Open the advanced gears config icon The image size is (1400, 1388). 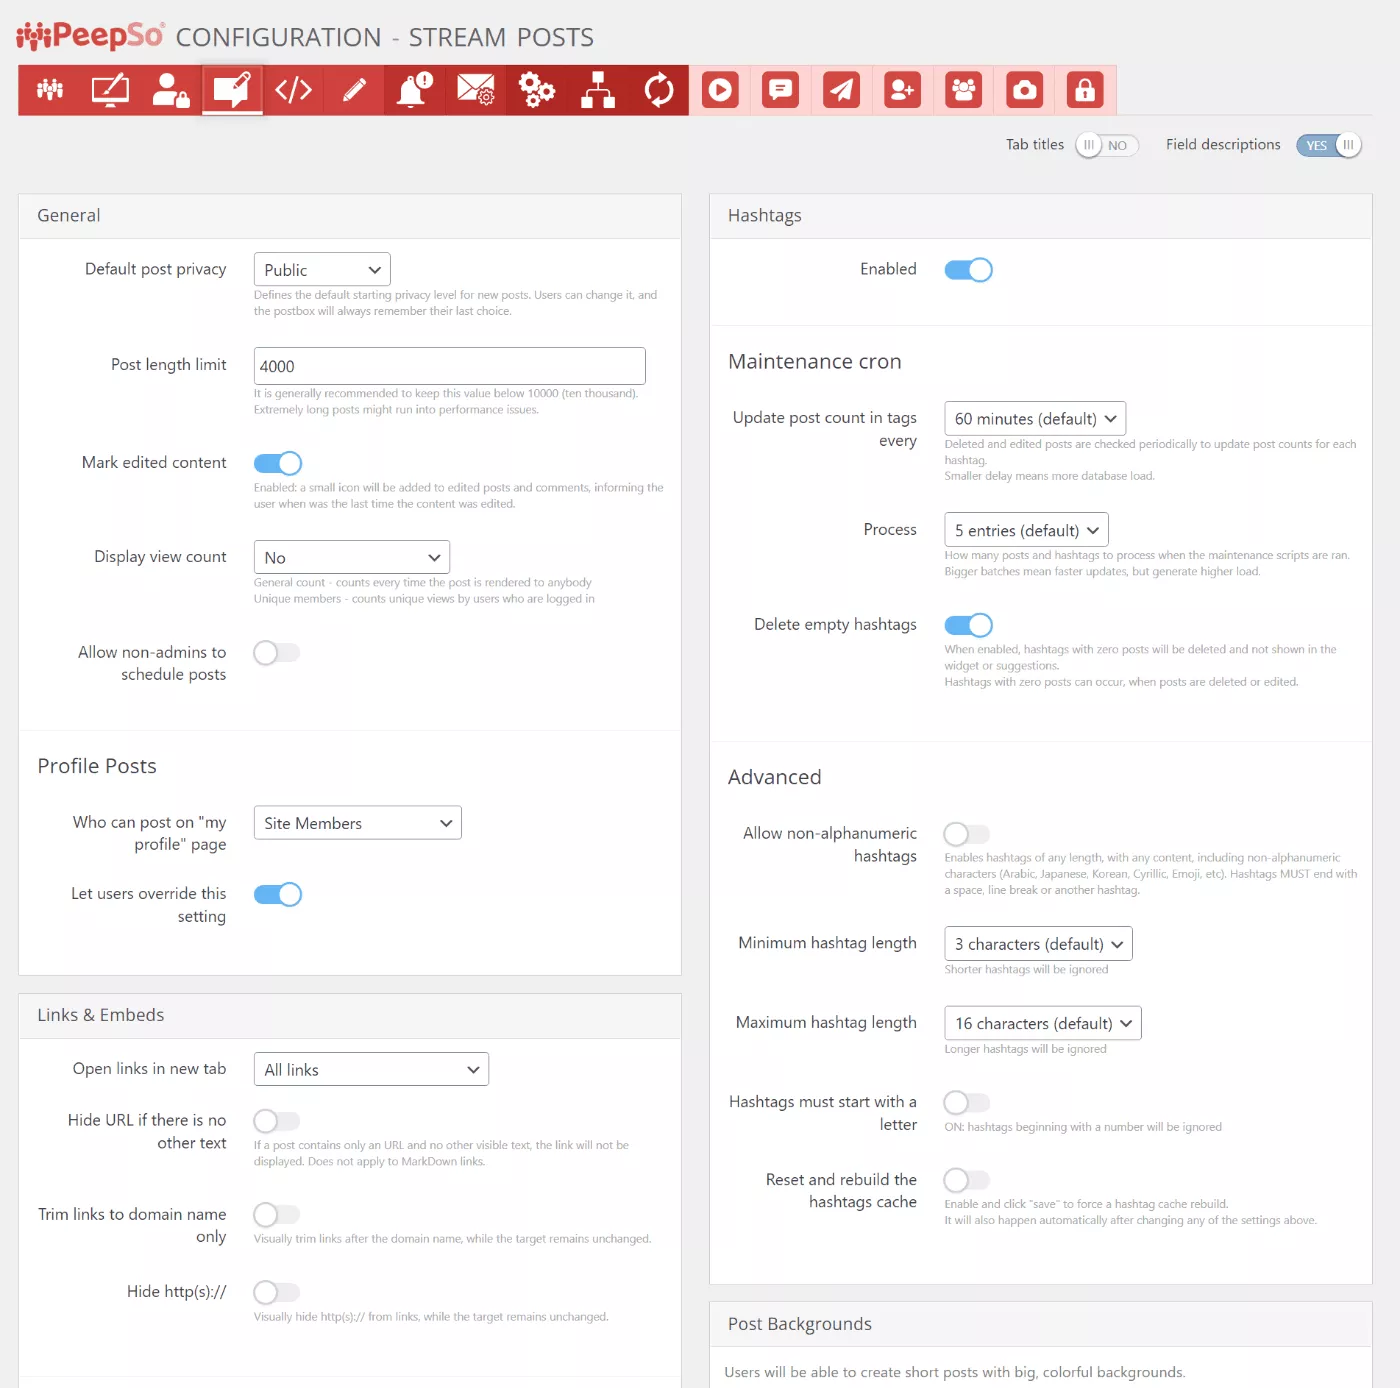coord(537,90)
